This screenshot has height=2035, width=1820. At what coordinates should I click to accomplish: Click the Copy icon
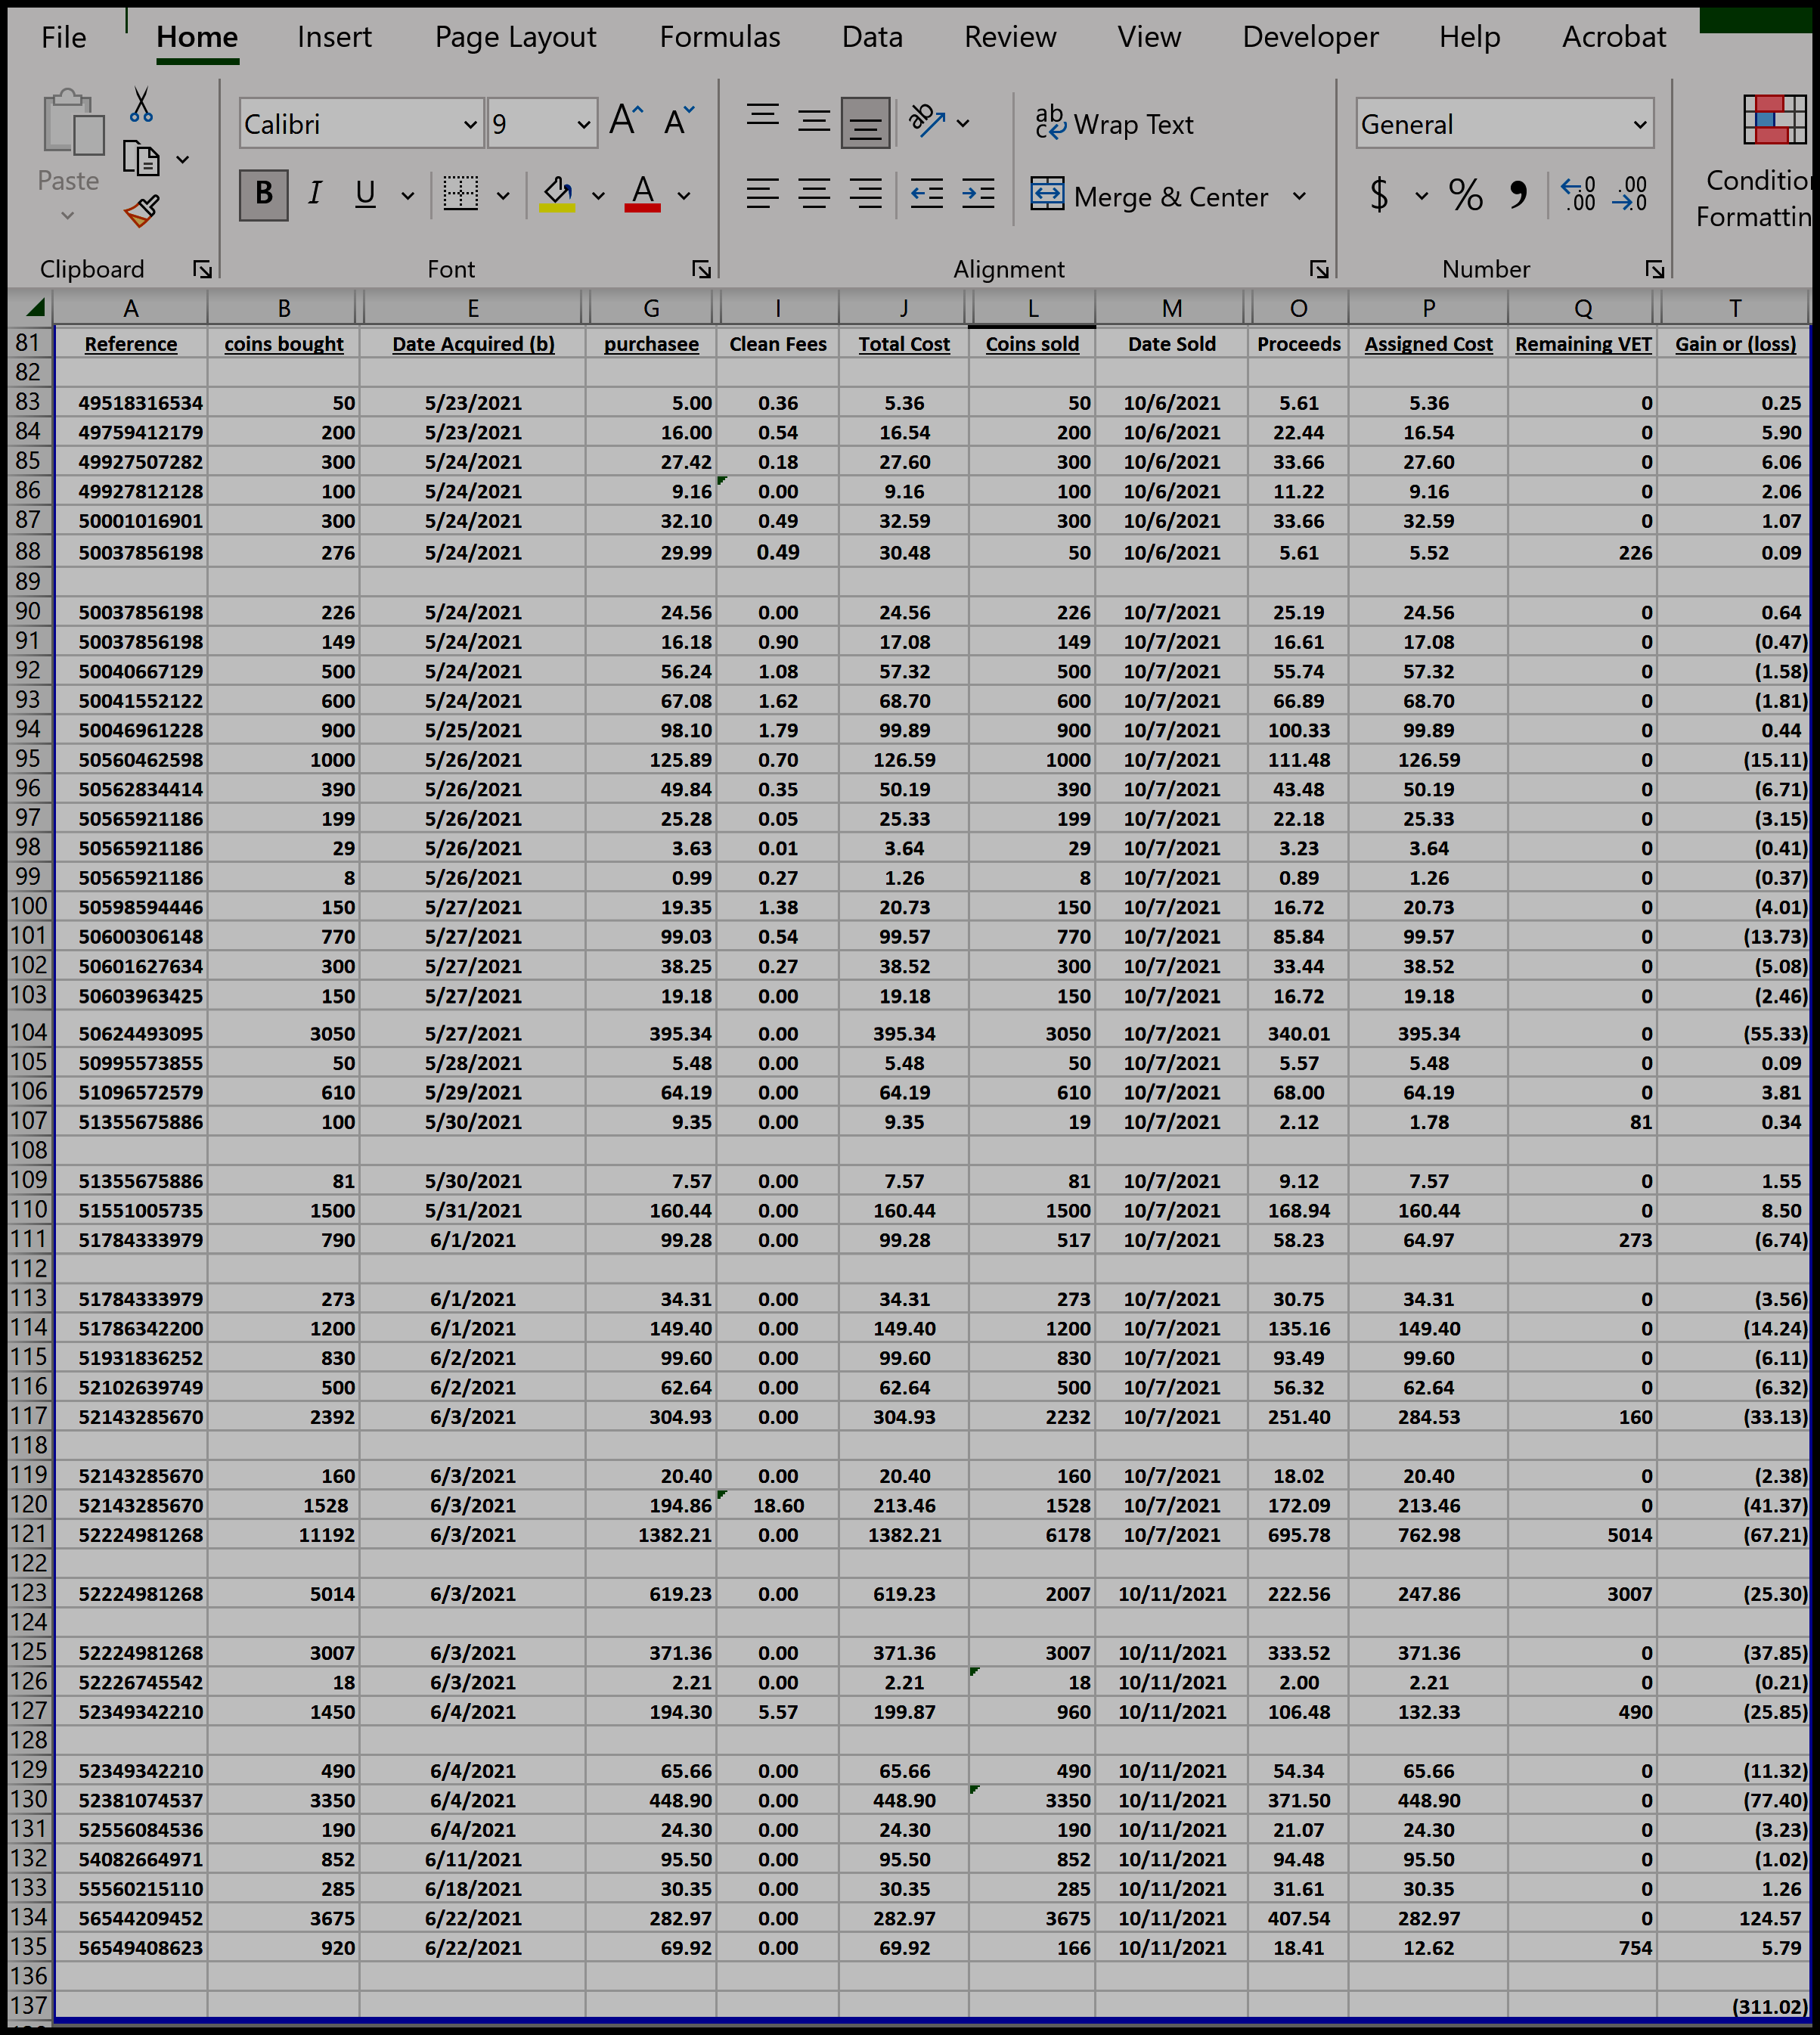click(x=141, y=158)
